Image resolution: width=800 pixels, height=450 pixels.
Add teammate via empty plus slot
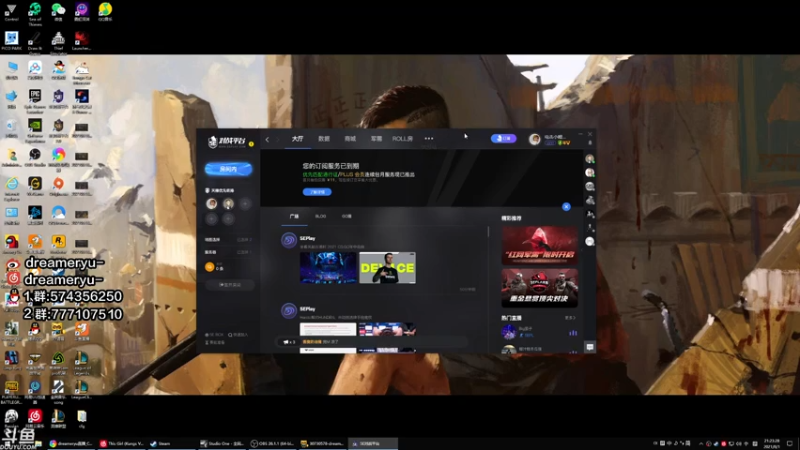[245, 204]
